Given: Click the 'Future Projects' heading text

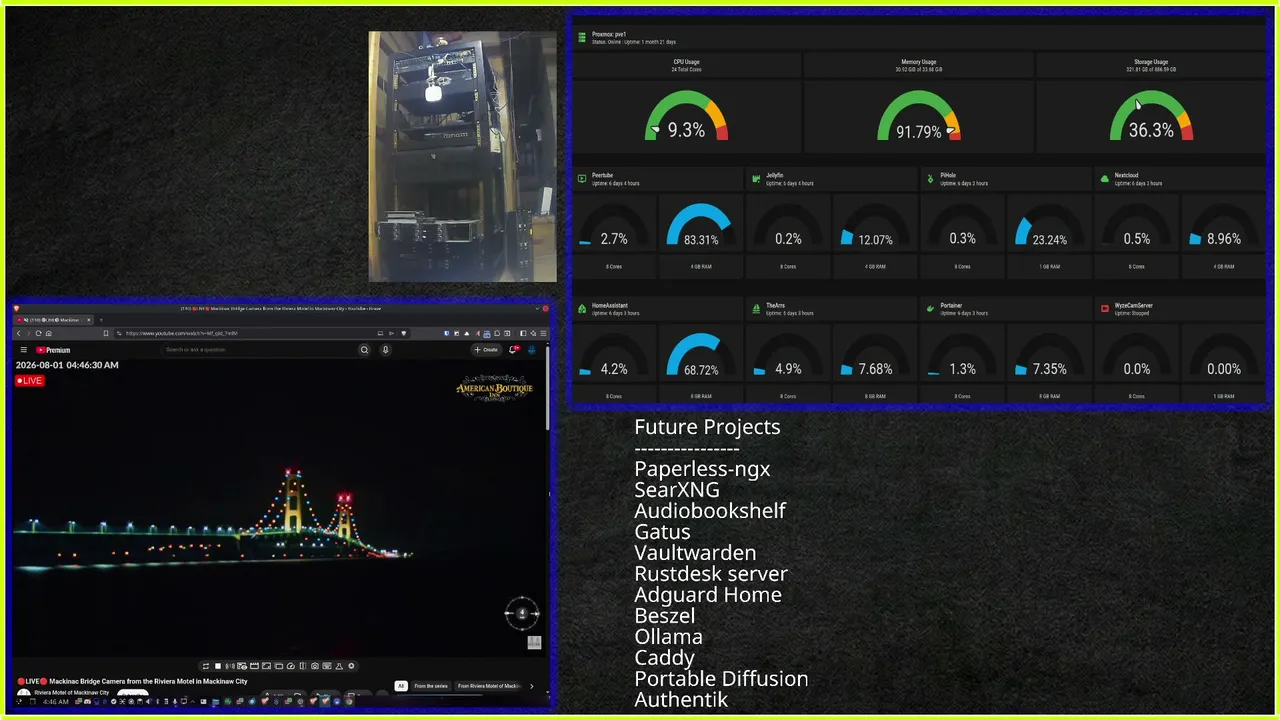Looking at the screenshot, I should 707,427.
